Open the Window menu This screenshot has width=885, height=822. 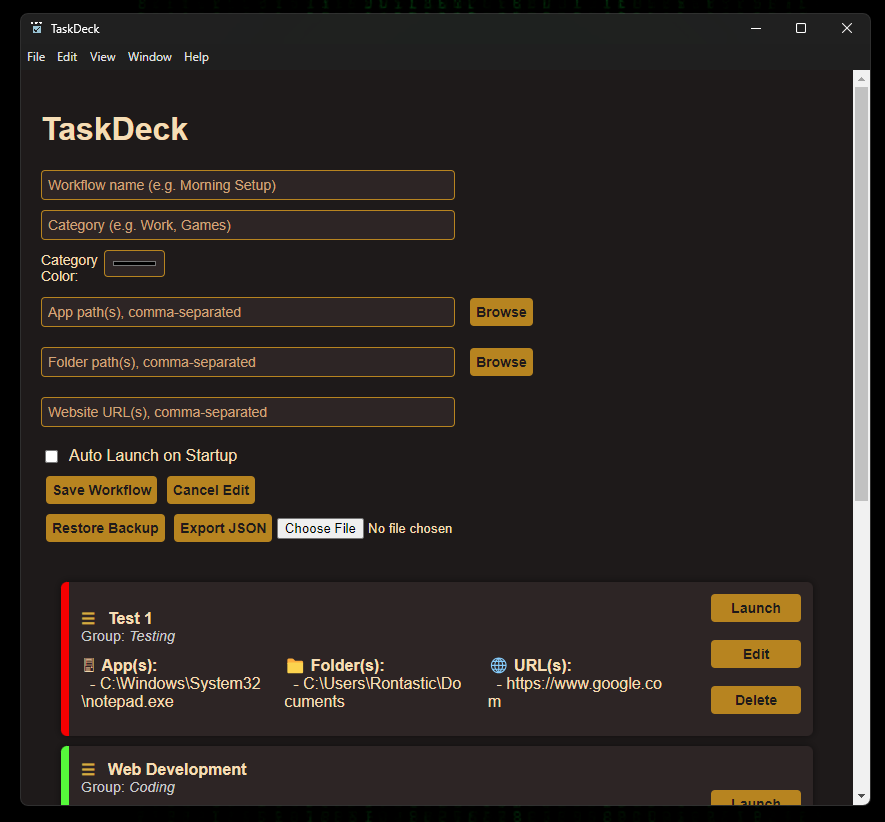point(150,57)
